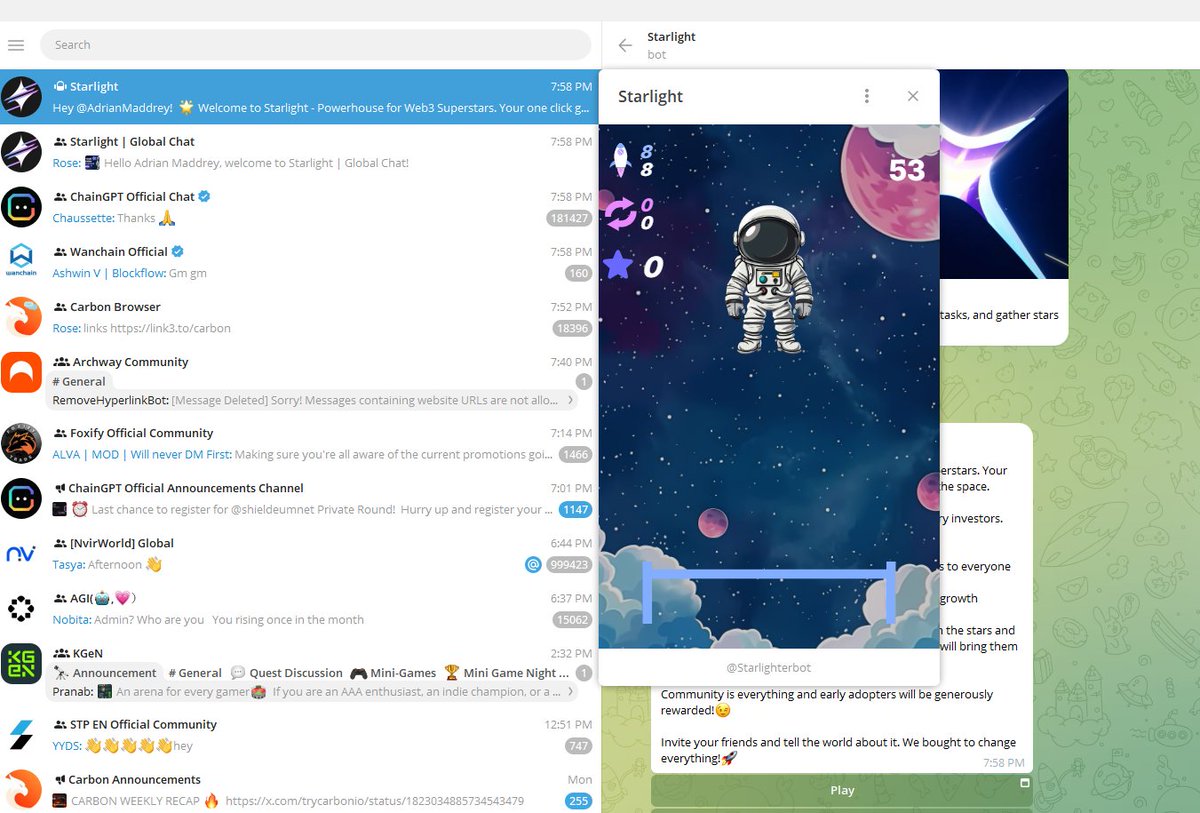Click the STP EN Official Community avatar
This screenshot has width=1200, height=813.
point(21,734)
